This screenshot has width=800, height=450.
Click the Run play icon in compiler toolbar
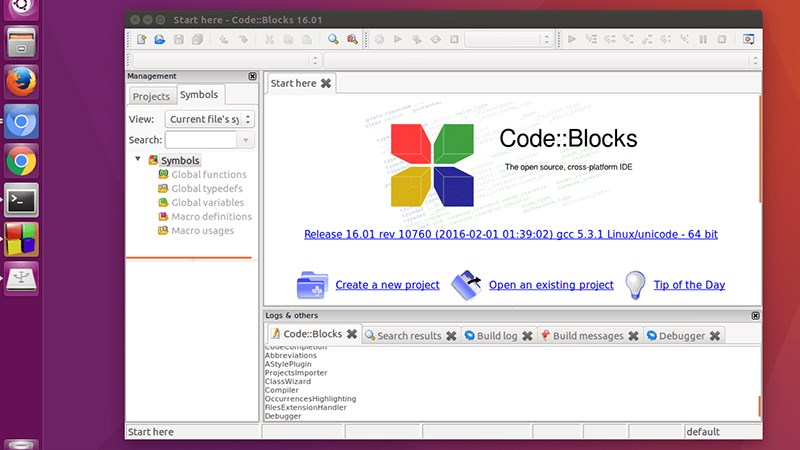(x=398, y=39)
